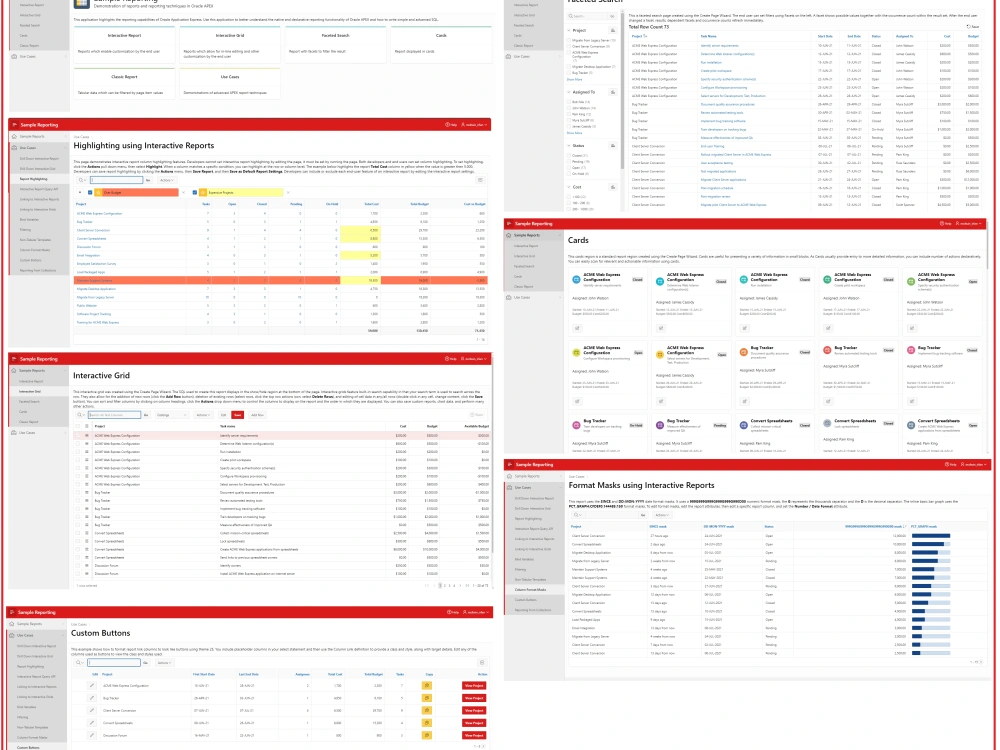Click Add Row button on Interactive Grid toolbar

[x=258, y=415]
